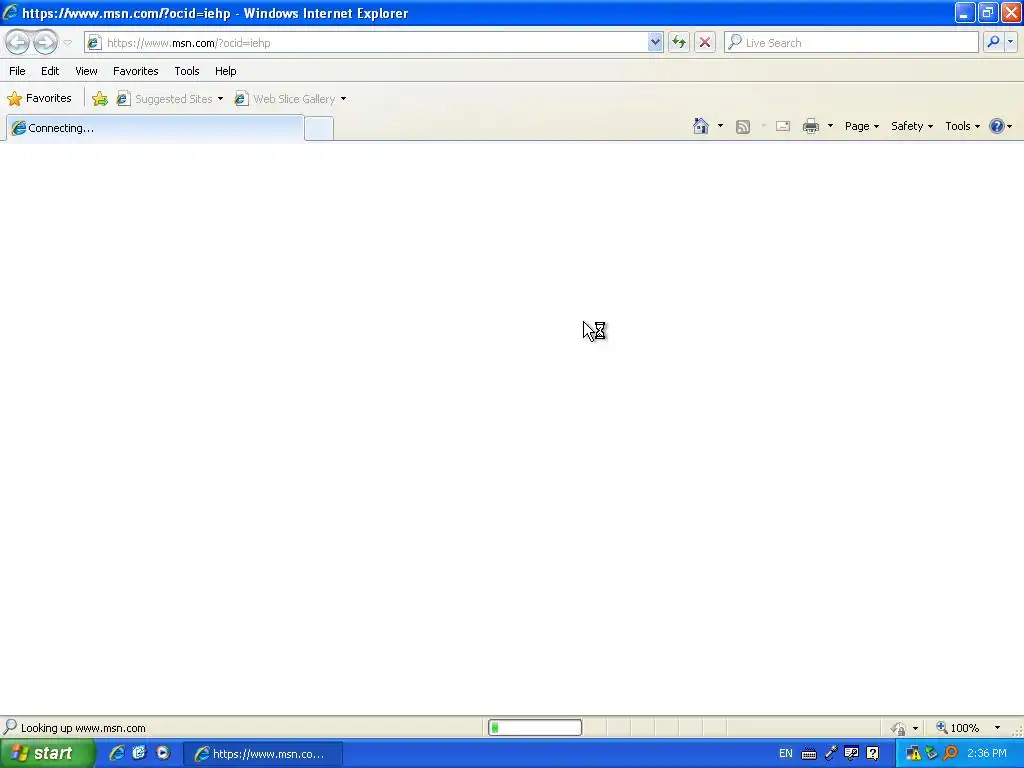
Task: Open the Windows start menu
Action: (47, 754)
